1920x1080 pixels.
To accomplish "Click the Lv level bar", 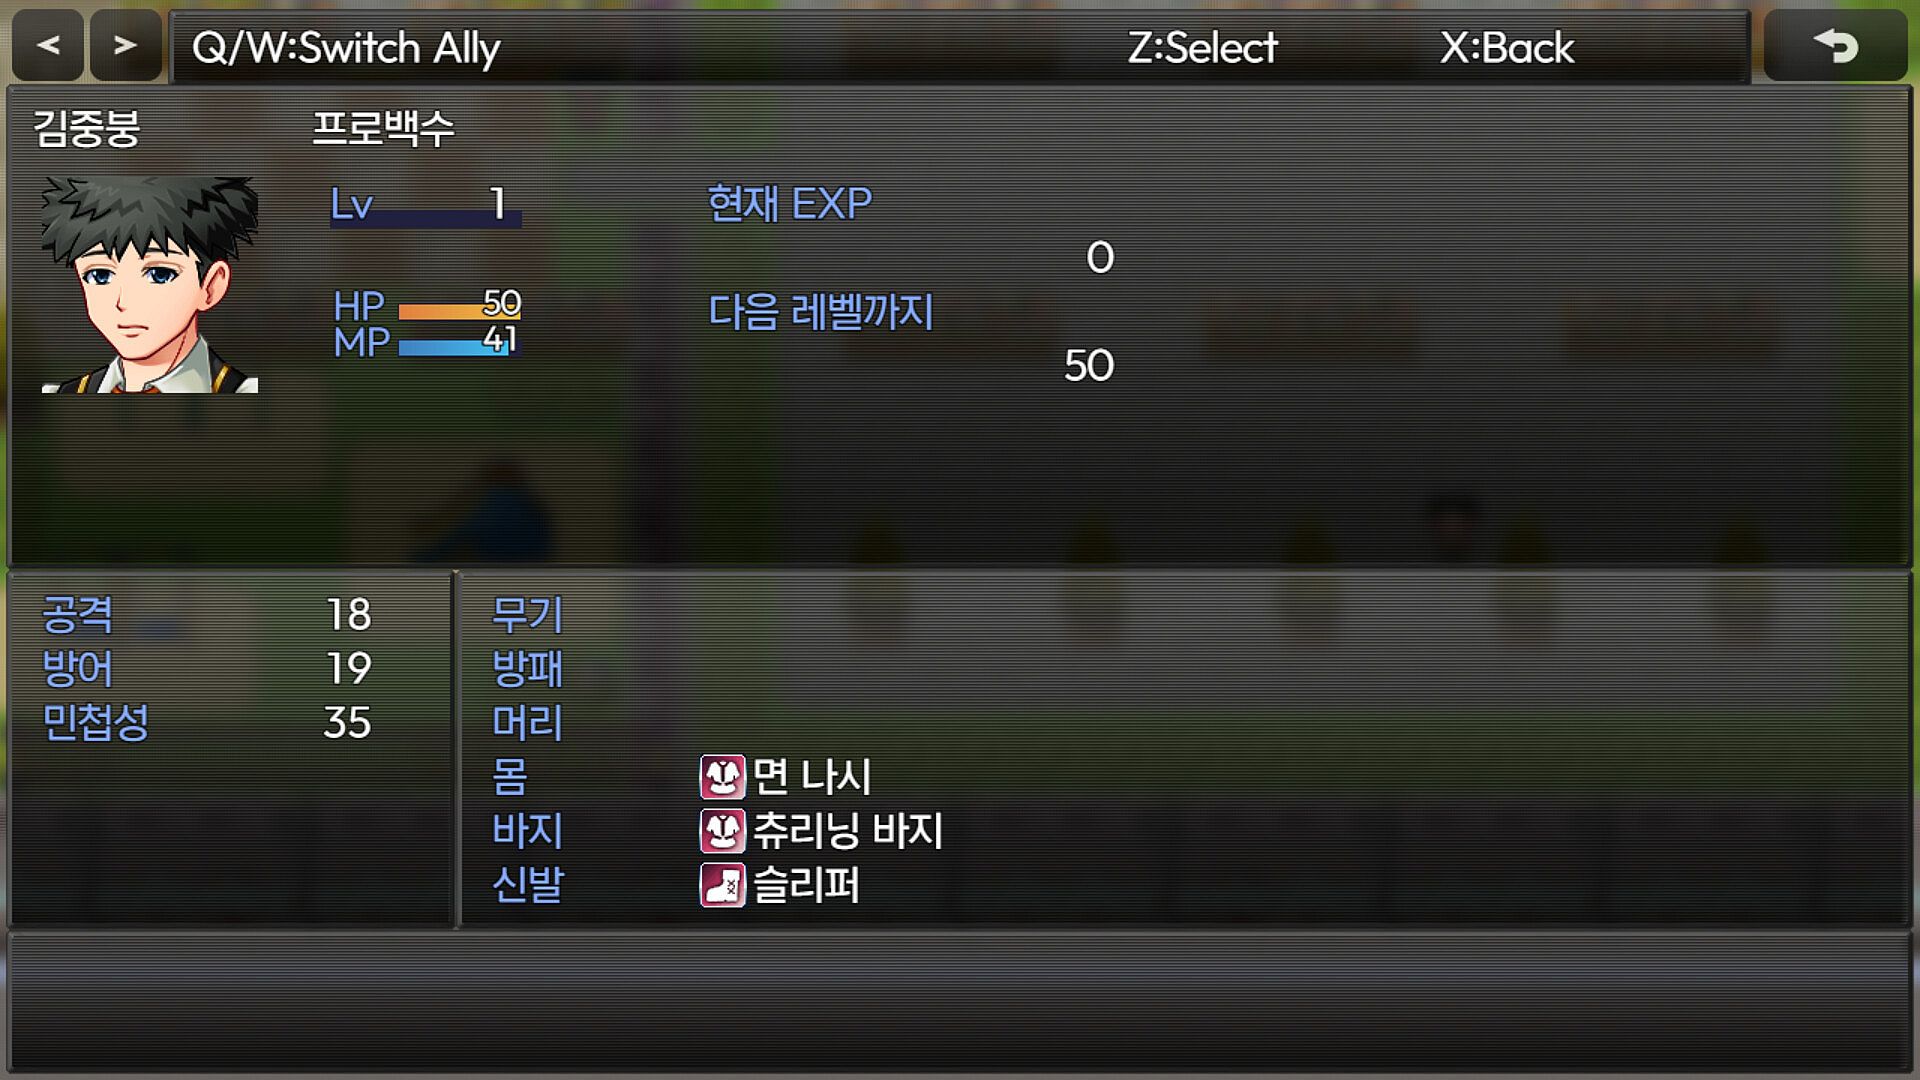I will tap(426, 220).
